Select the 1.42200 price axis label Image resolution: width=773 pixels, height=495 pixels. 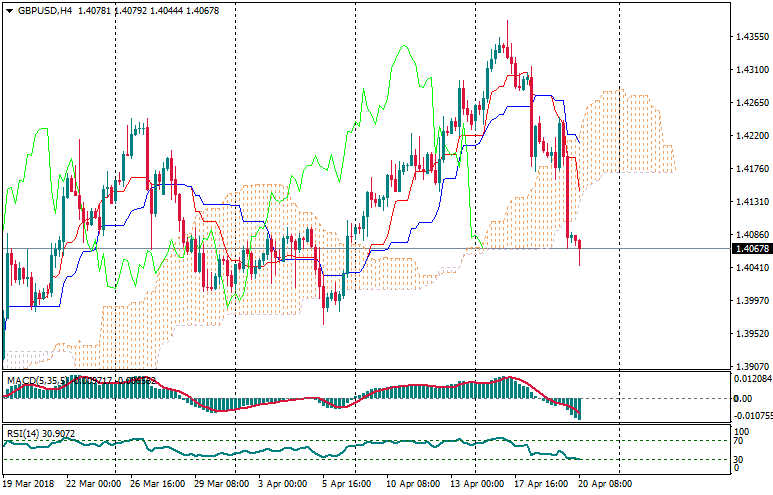[751, 136]
